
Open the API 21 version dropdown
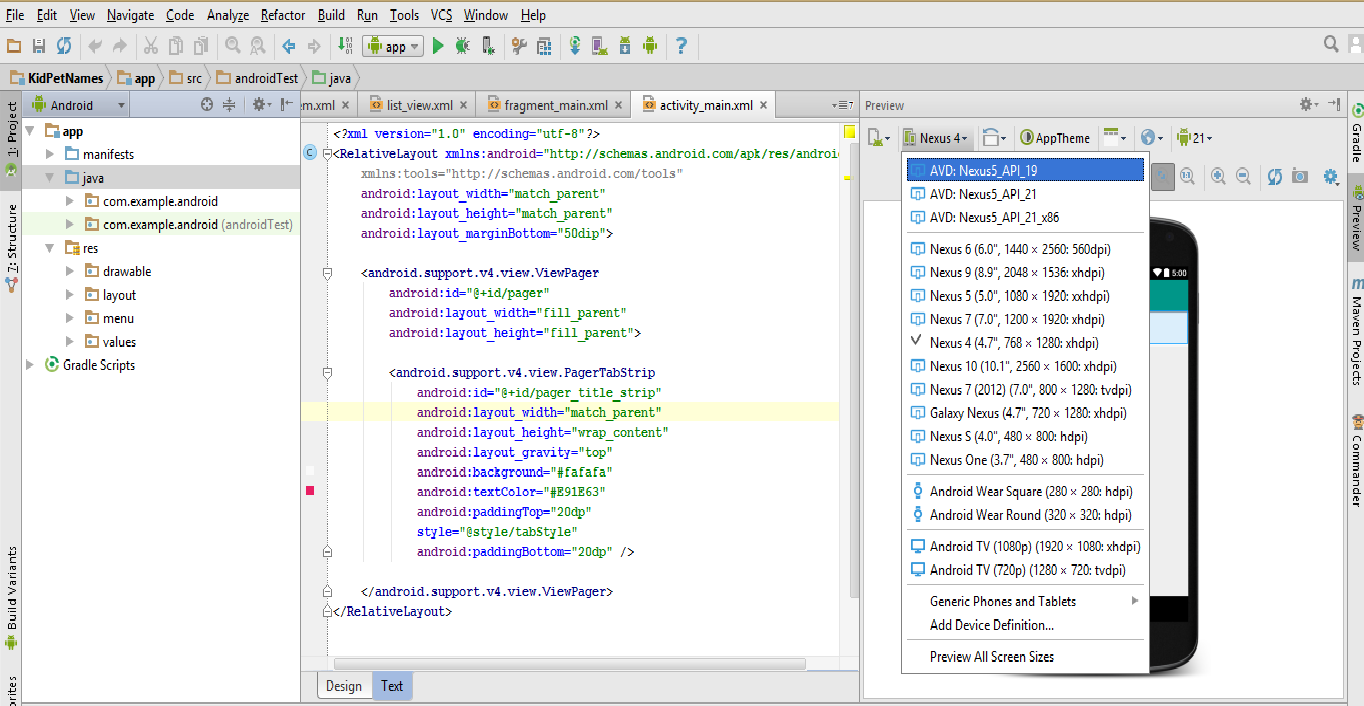coord(1193,138)
